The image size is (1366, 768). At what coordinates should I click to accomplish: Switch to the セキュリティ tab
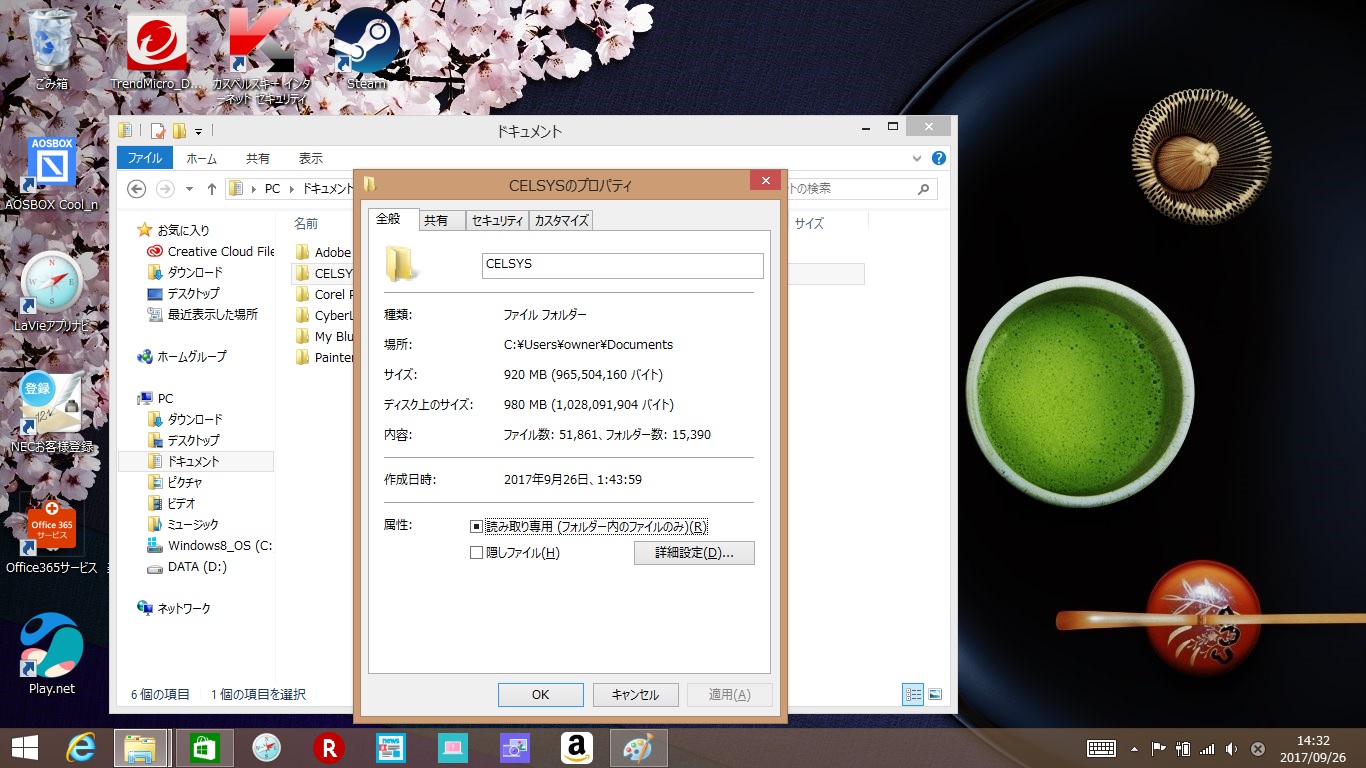[497, 221]
